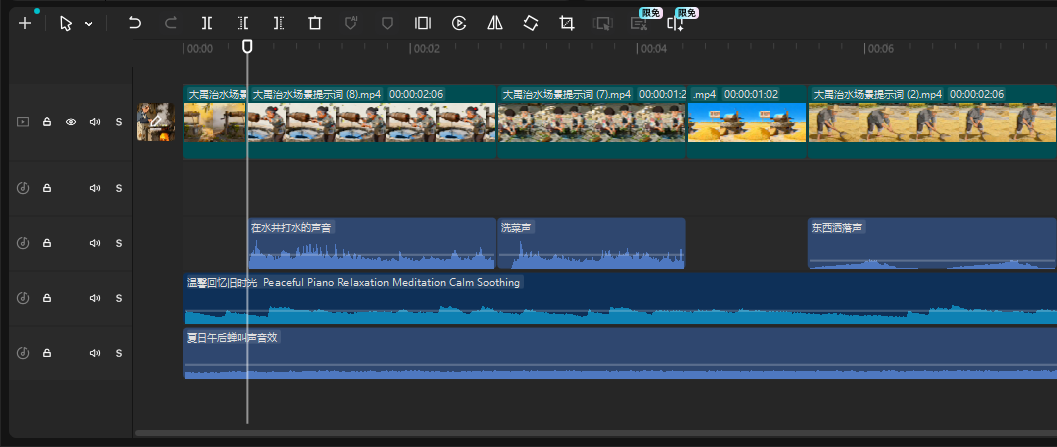Click the cover thumbnail on video track

156,121
